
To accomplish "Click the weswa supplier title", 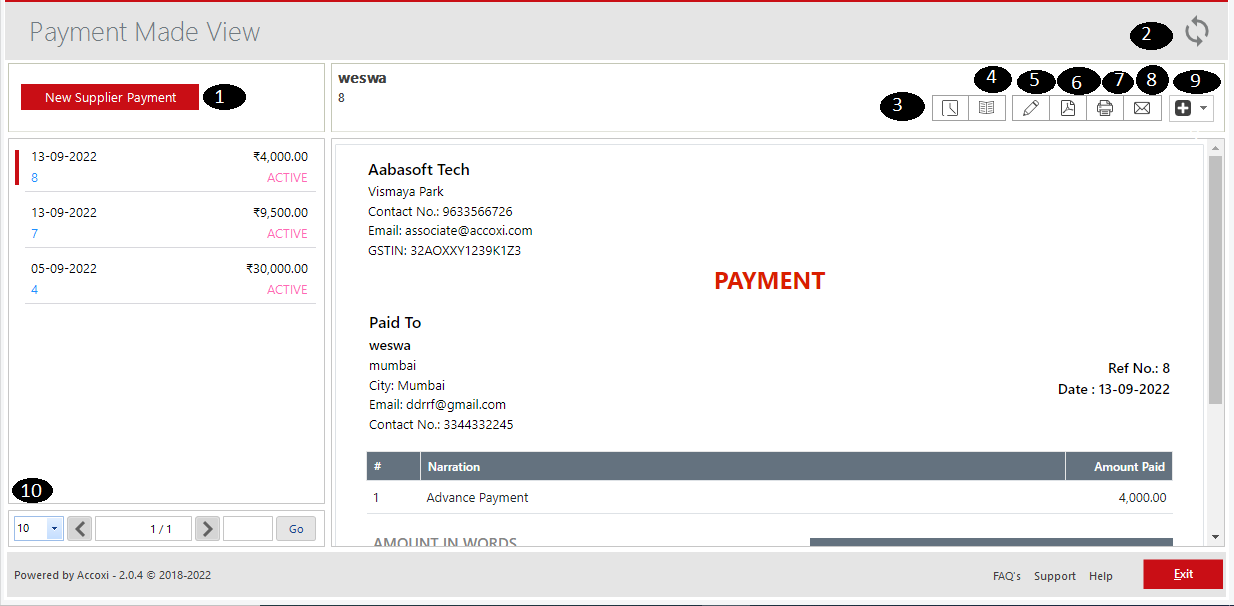I will tap(362, 78).
